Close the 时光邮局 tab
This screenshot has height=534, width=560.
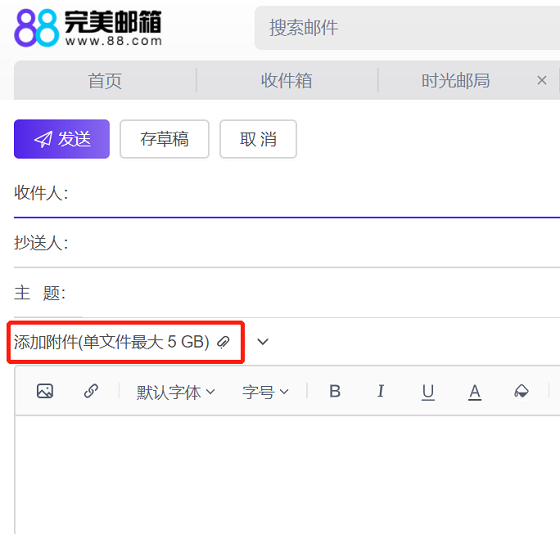click(542, 80)
